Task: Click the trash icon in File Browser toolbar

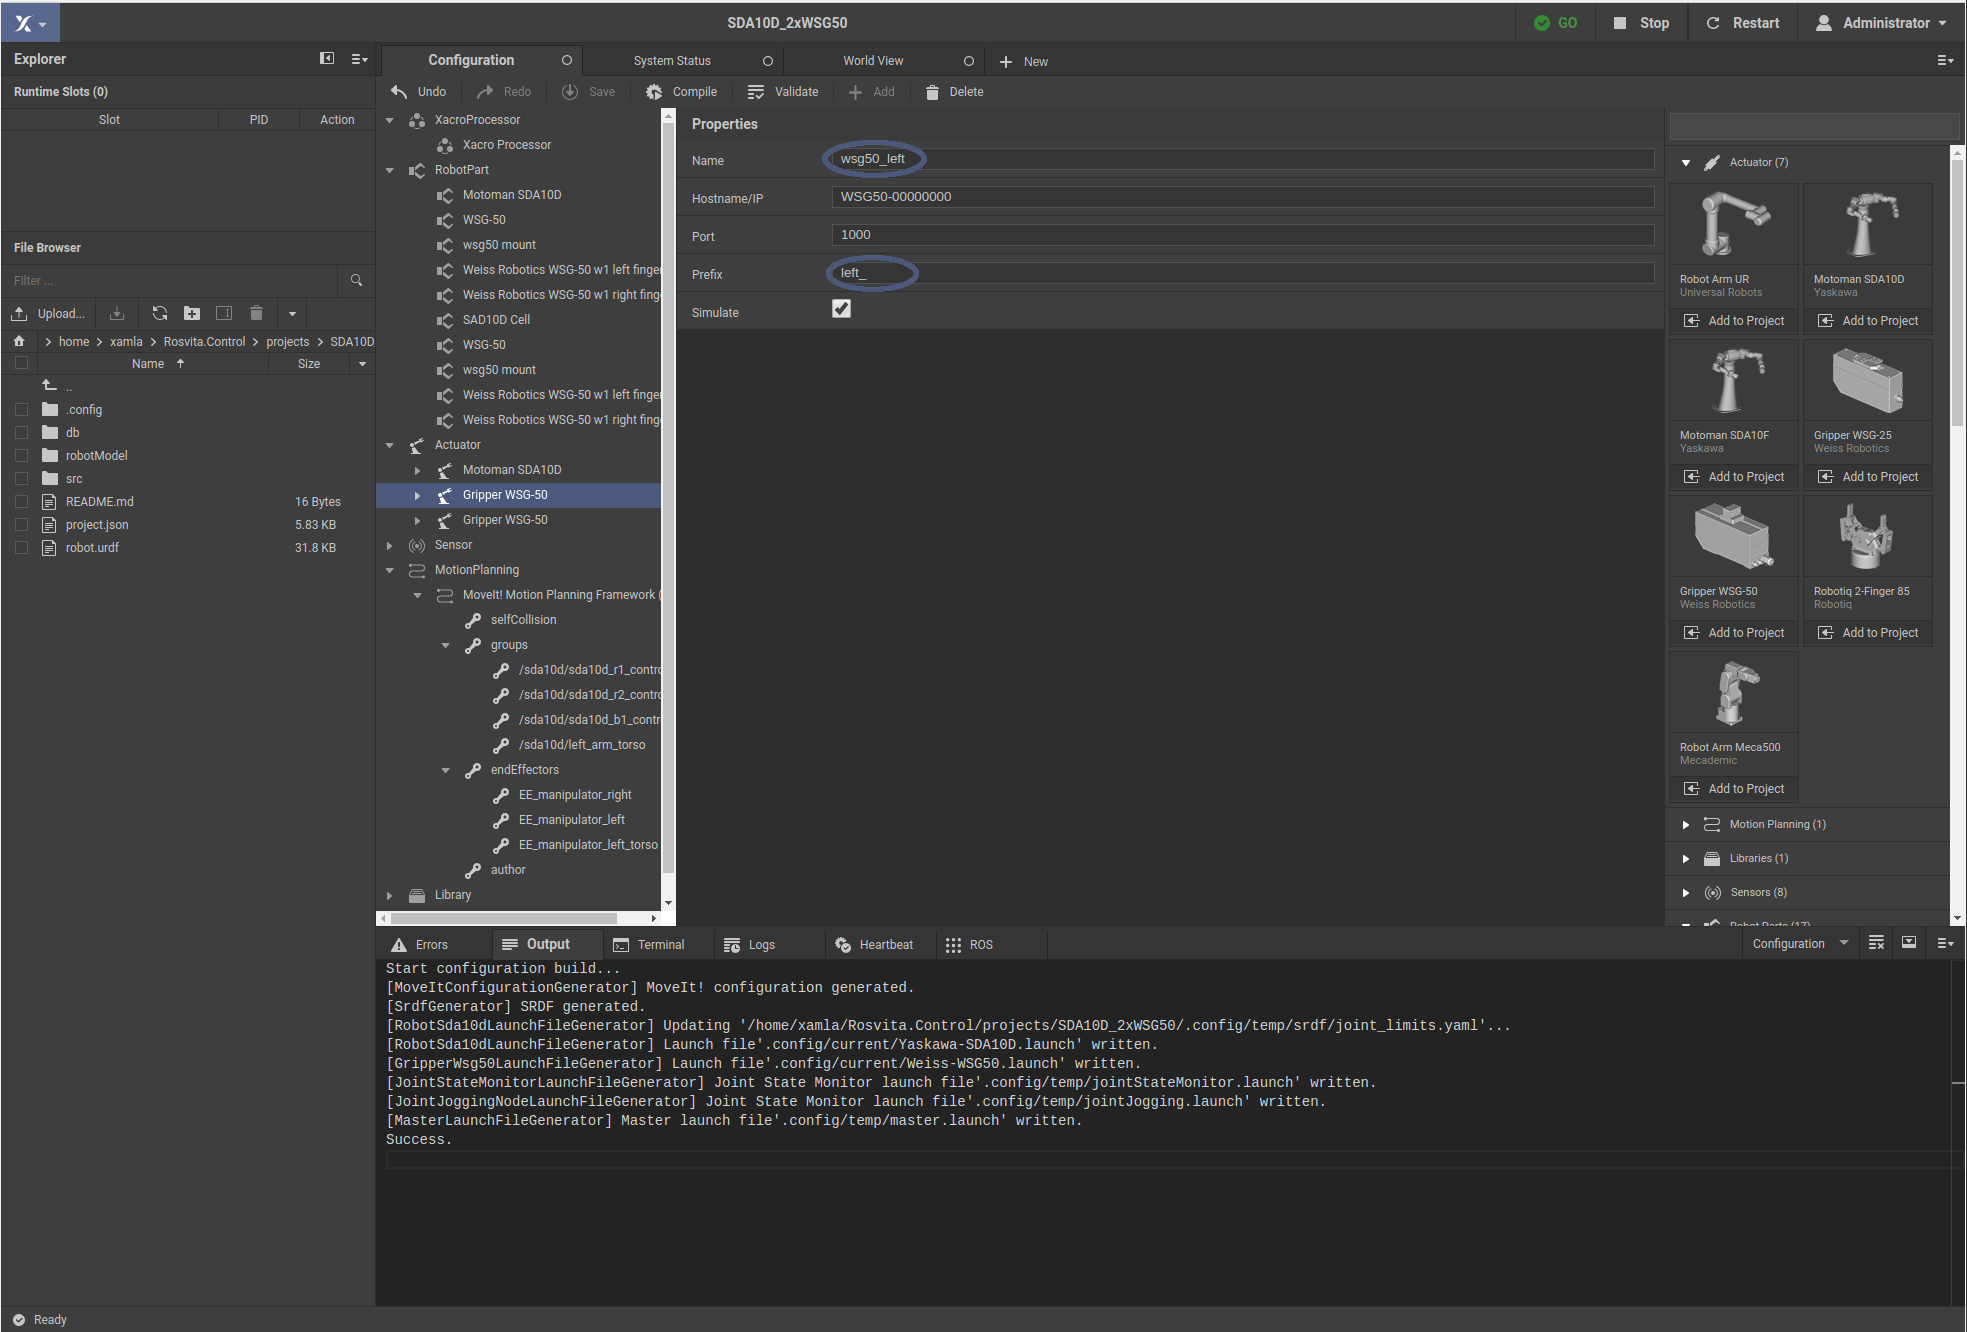Action: [x=256, y=314]
